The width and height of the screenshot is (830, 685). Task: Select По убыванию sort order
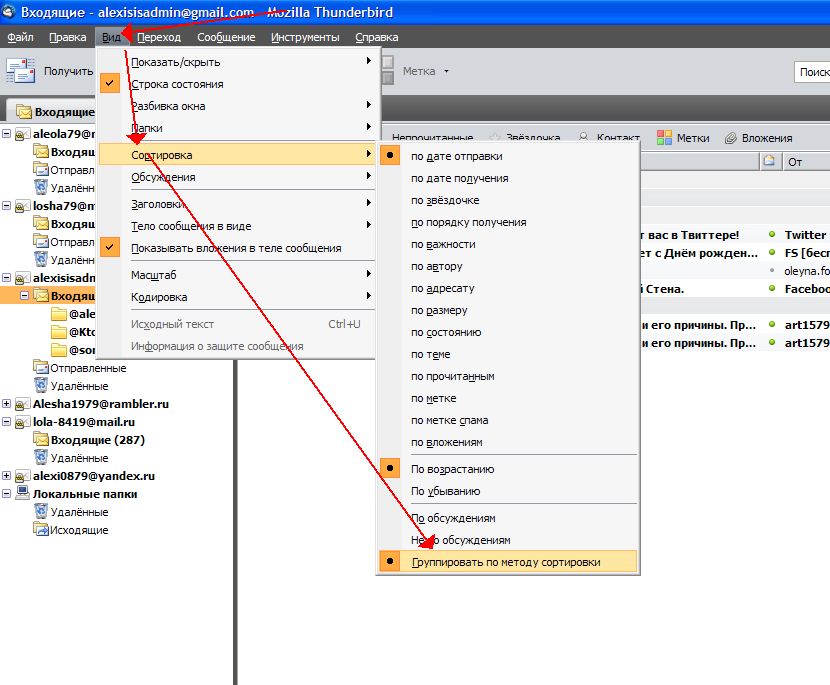[x=508, y=491]
